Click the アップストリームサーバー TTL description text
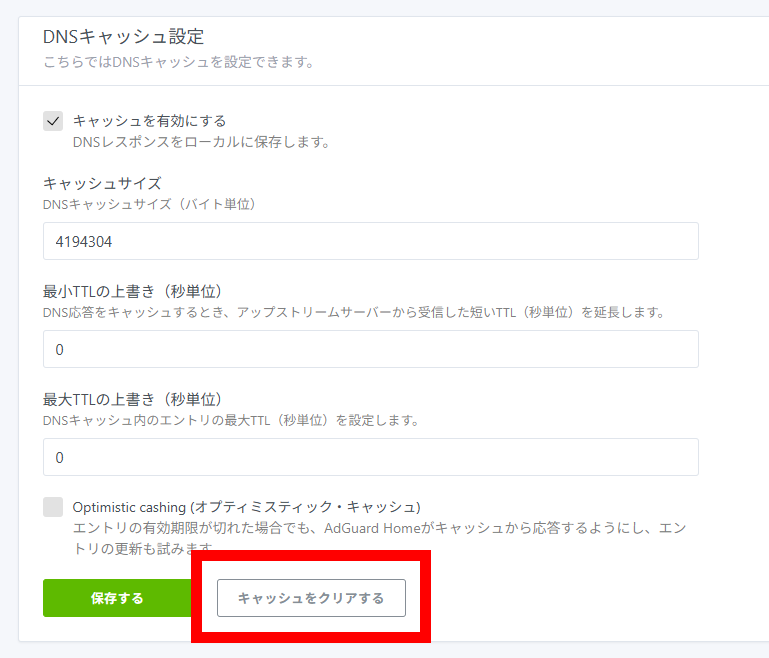769x658 pixels. point(354,312)
